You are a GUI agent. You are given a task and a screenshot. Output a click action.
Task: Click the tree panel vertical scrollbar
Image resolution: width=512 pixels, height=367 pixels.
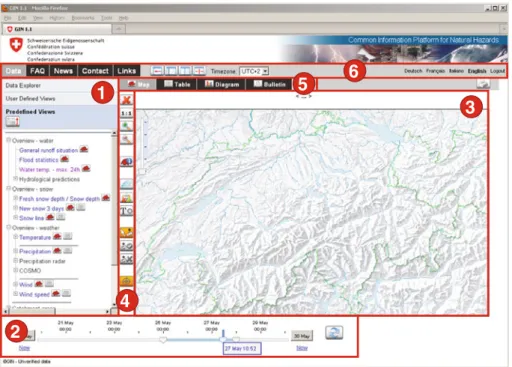point(114,218)
